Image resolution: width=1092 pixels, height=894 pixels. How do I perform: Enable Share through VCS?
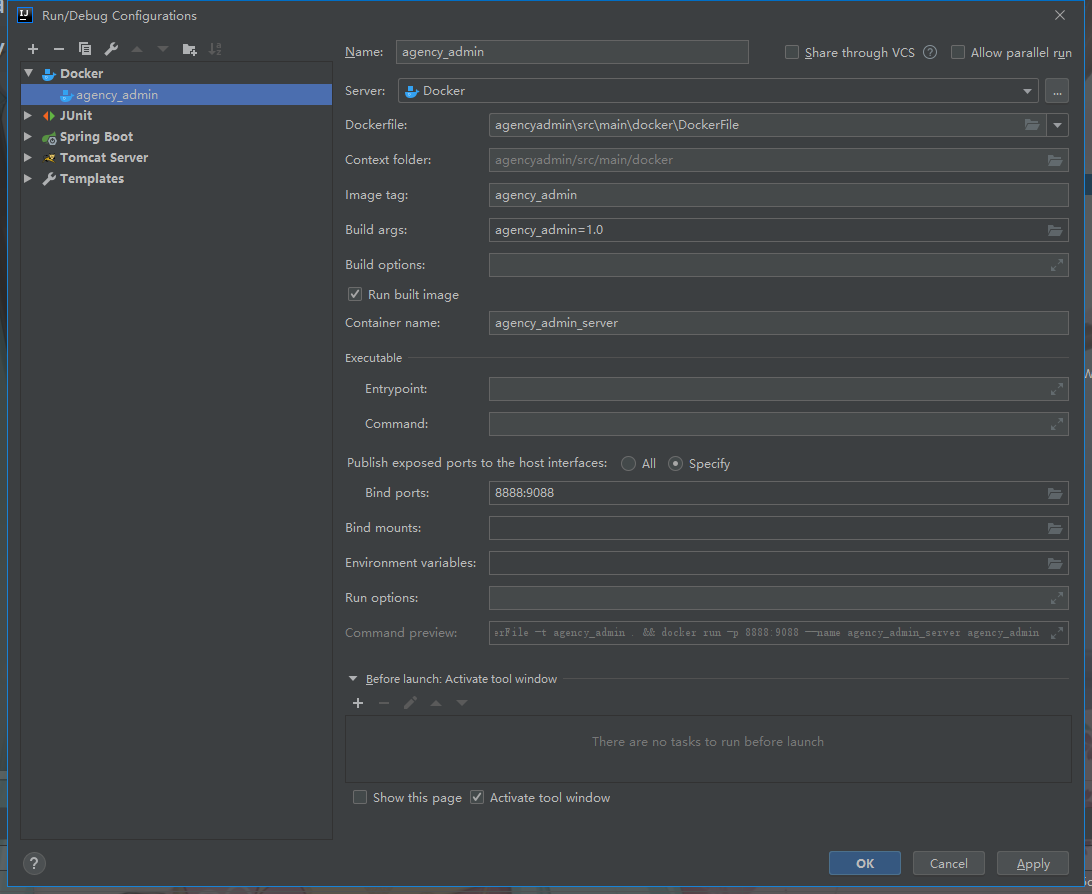point(792,52)
